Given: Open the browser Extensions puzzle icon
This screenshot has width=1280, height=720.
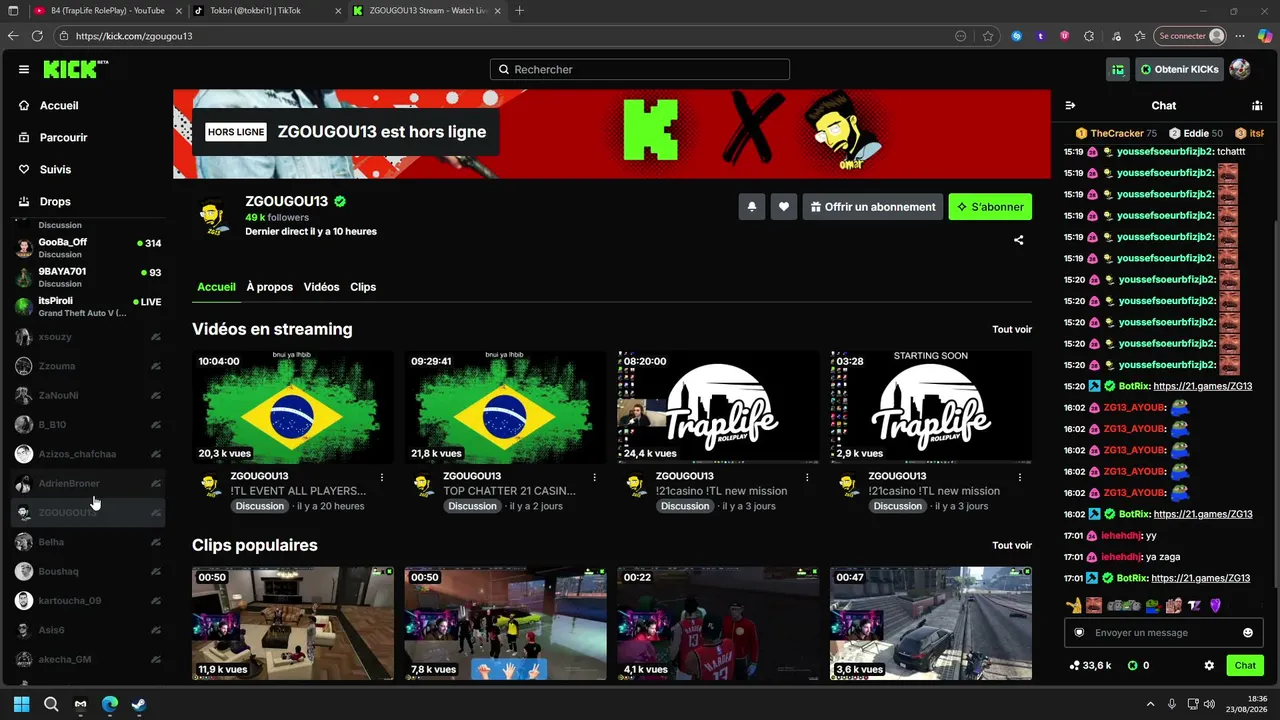Looking at the screenshot, I should pos(1089,36).
